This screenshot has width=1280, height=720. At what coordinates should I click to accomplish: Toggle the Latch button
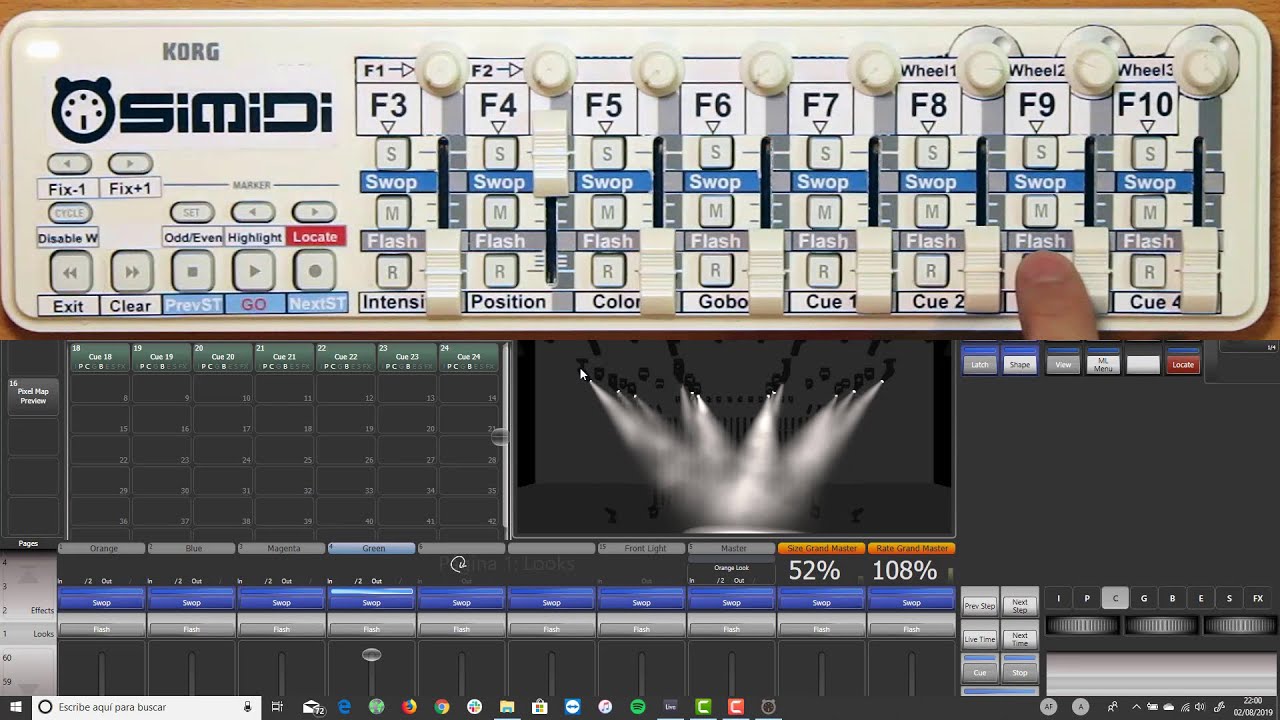[x=980, y=363]
